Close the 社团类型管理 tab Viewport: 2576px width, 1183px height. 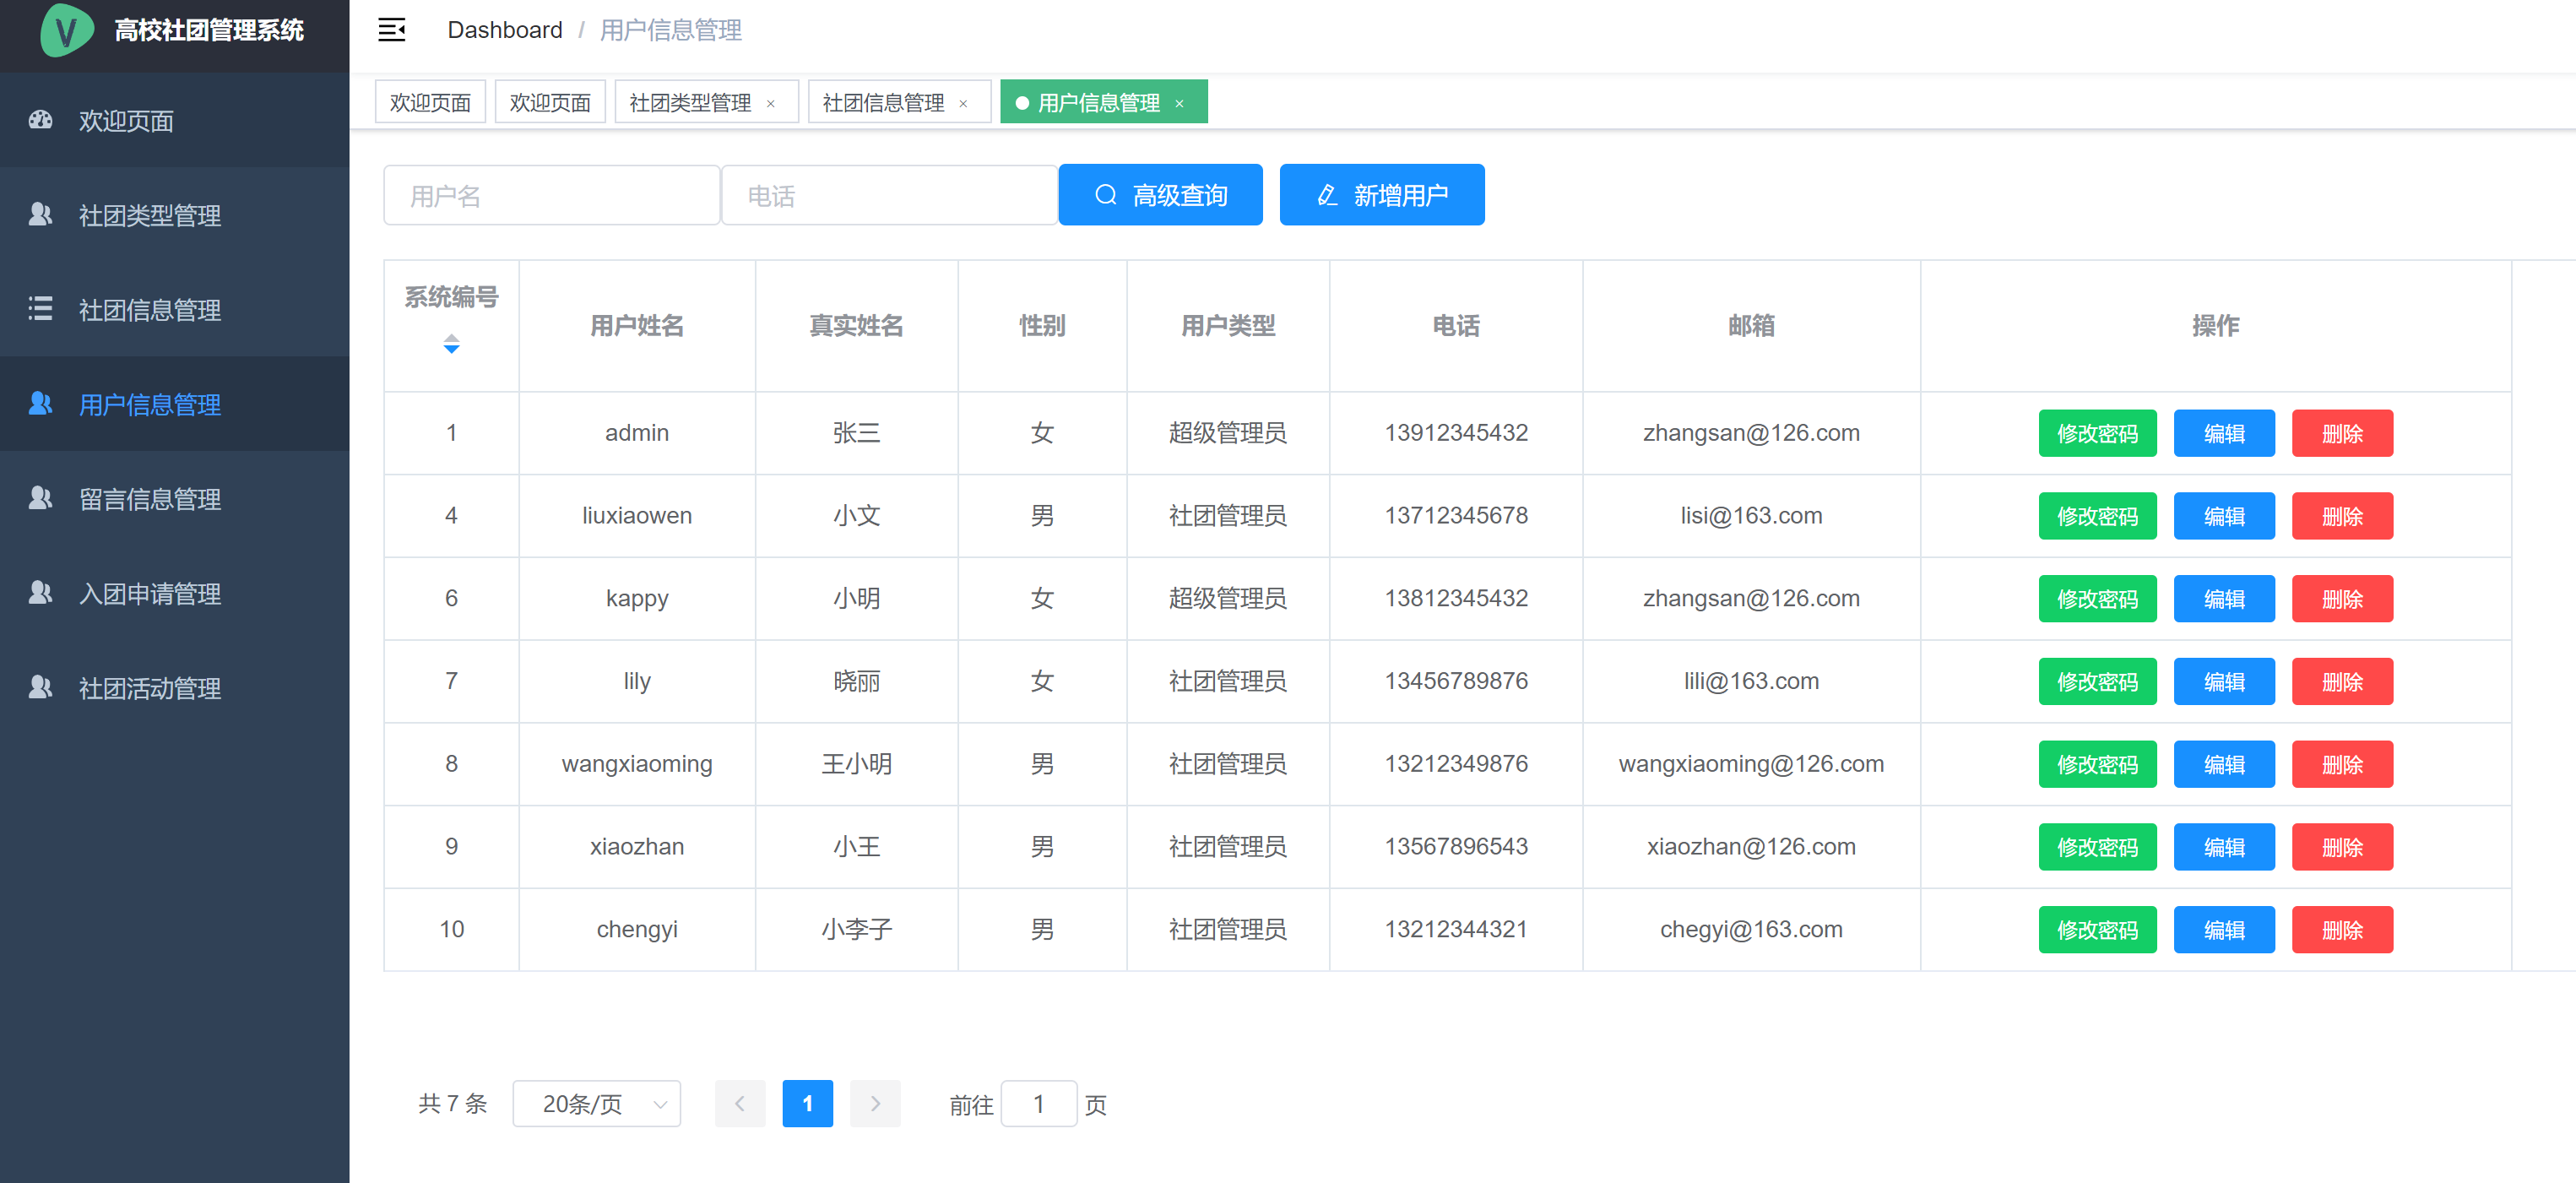coord(771,102)
